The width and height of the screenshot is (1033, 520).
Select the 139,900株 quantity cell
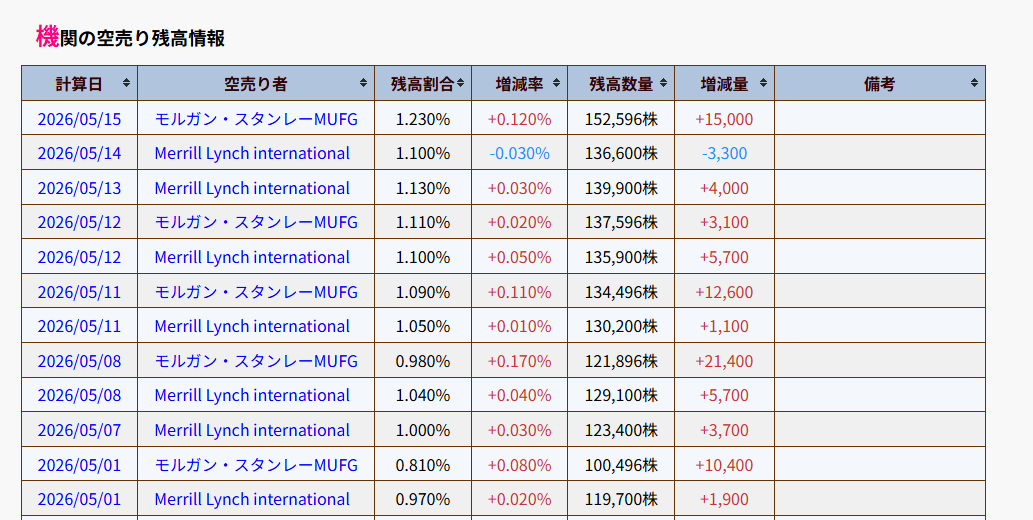621,188
